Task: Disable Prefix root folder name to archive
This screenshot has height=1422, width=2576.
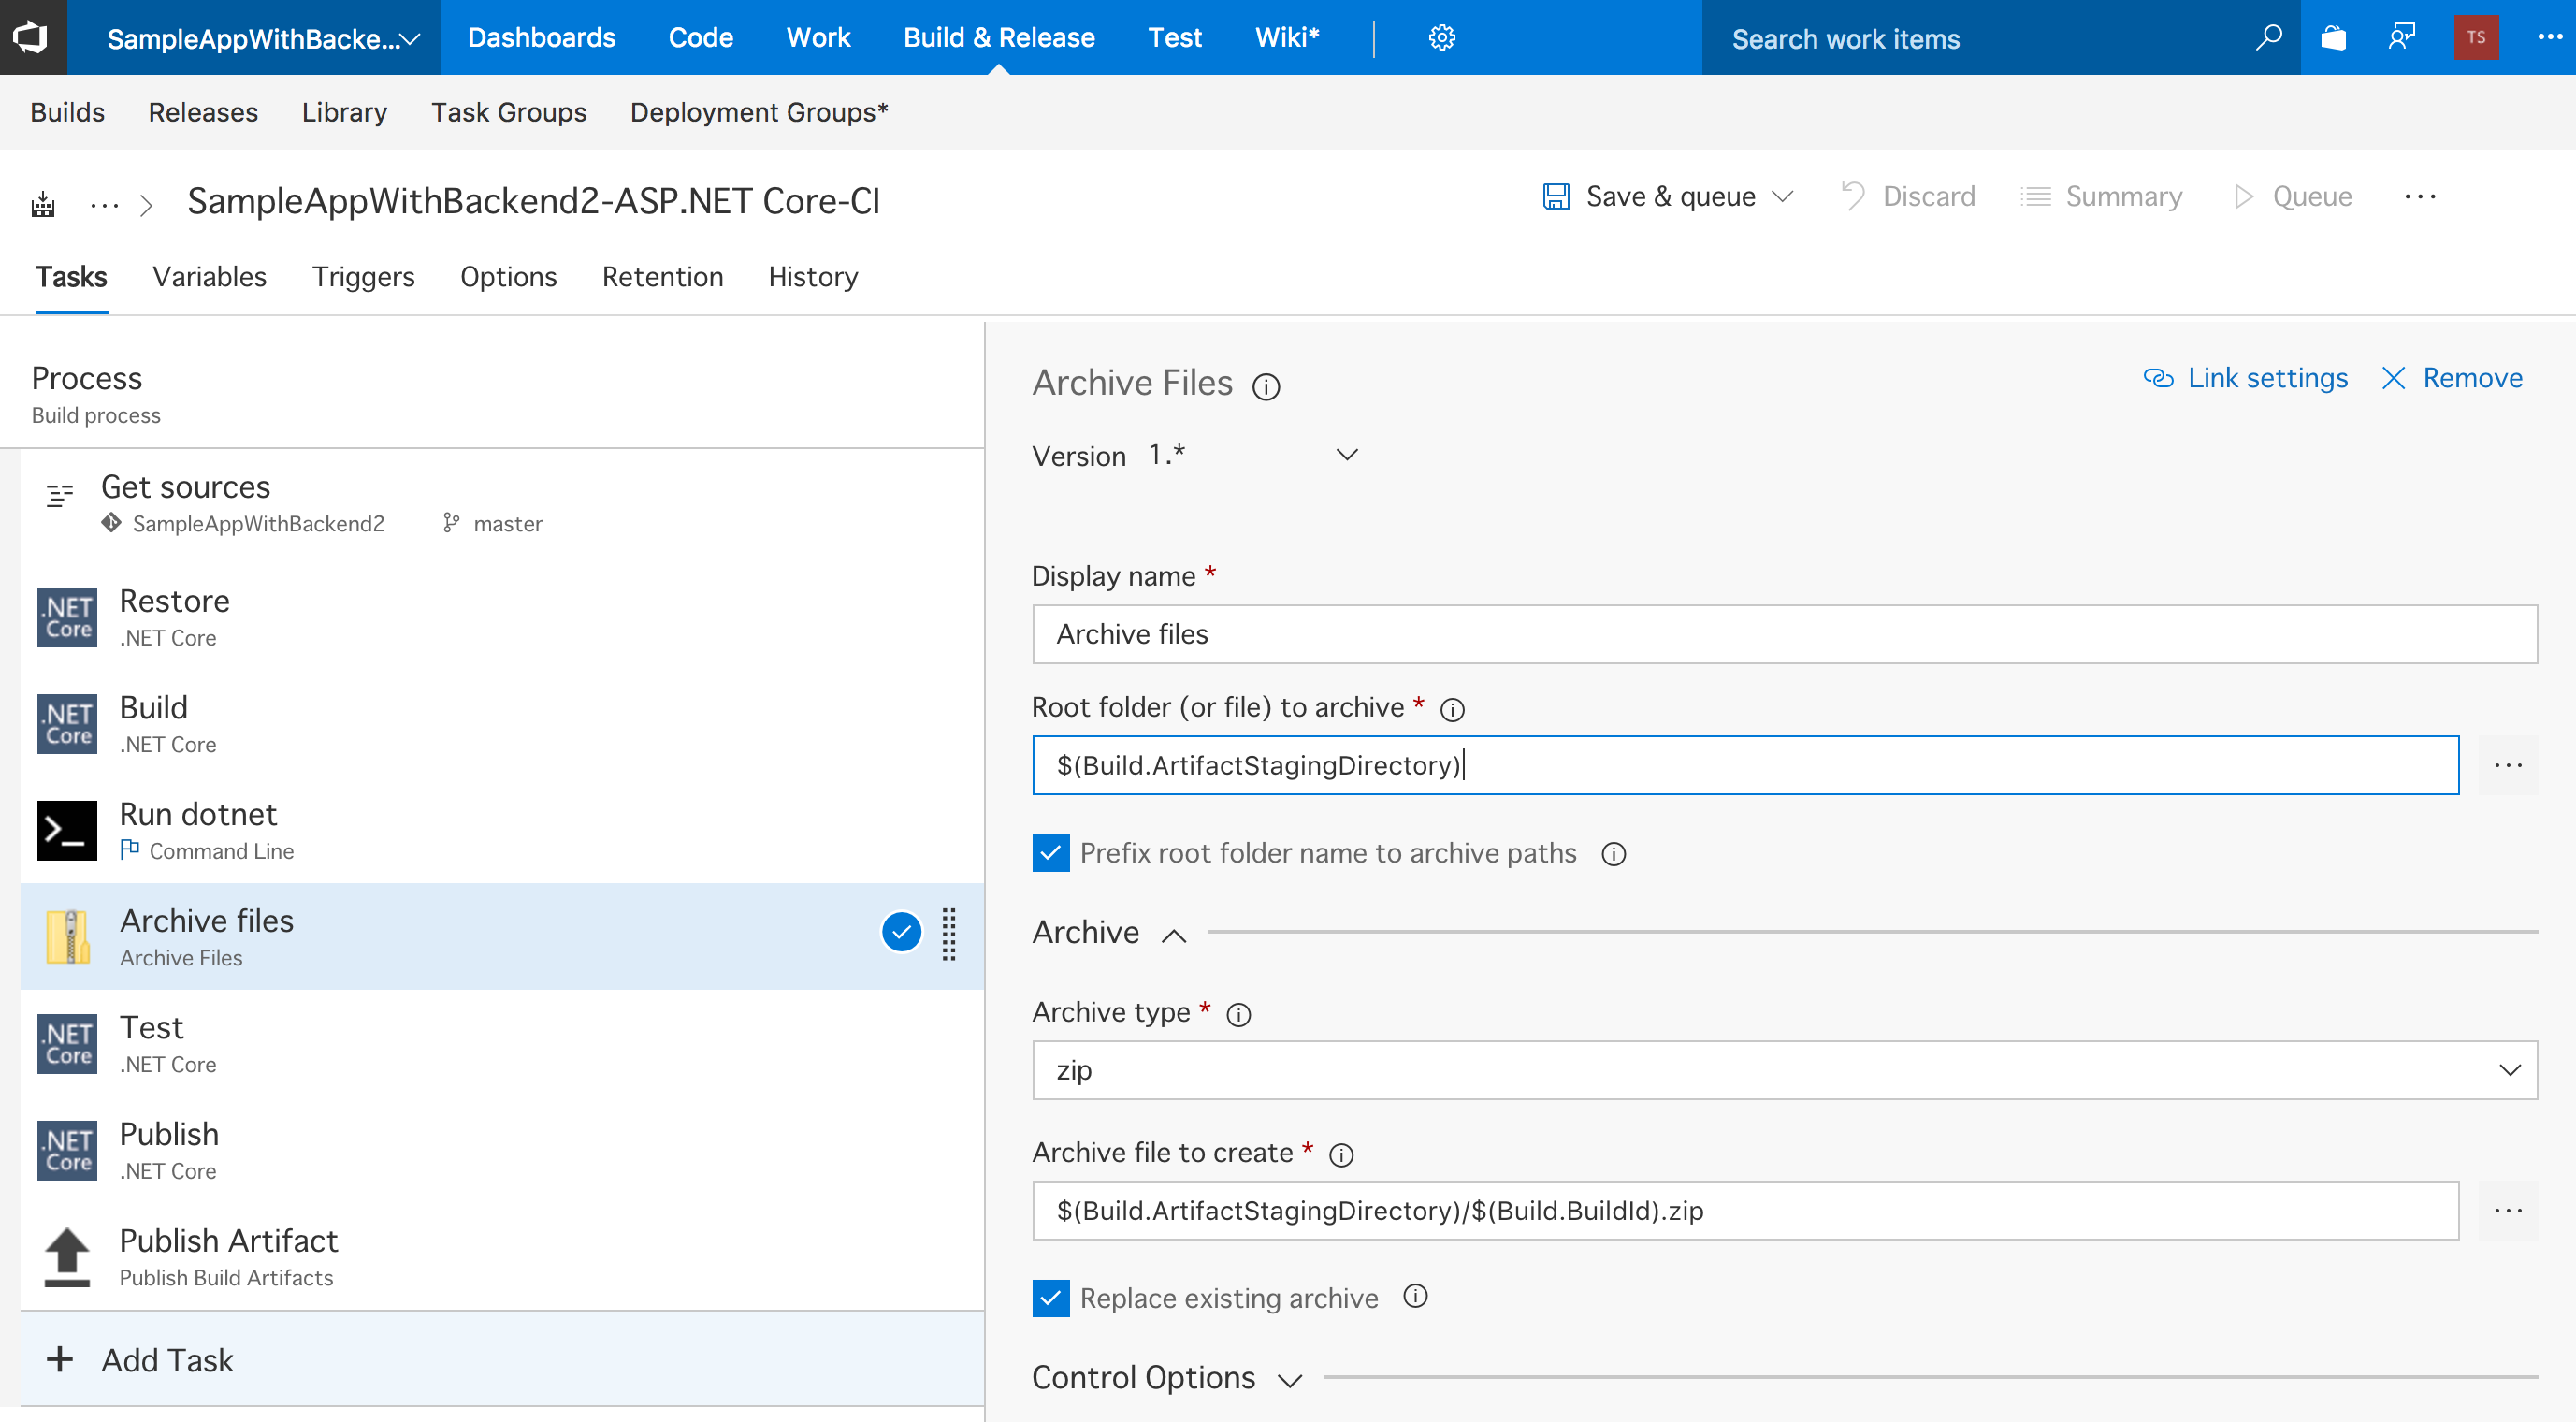Action: coord(1050,853)
